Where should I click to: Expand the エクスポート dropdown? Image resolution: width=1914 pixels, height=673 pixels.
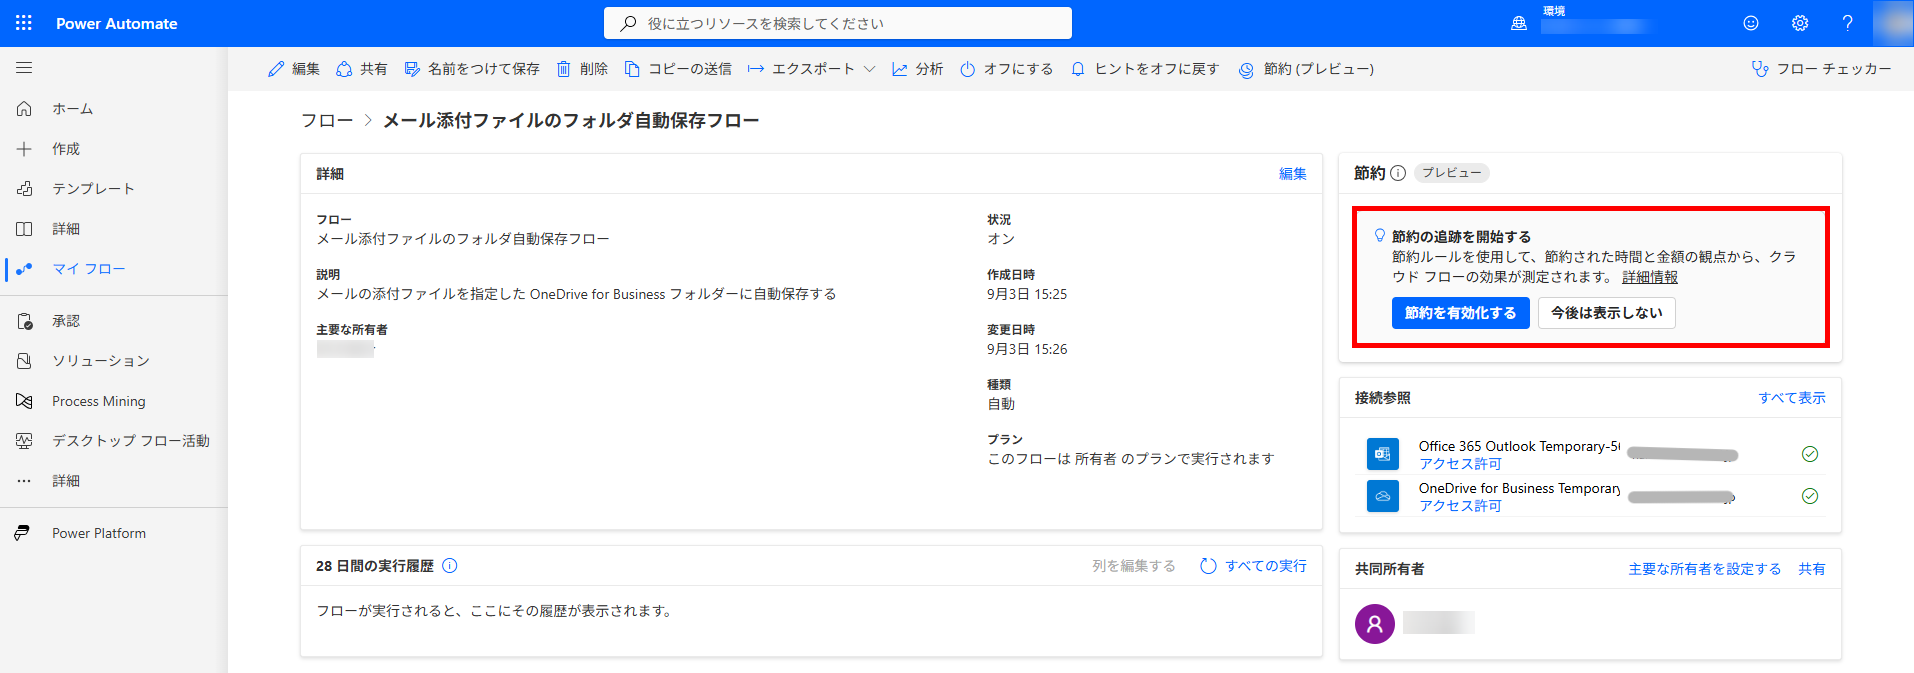point(811,69)
